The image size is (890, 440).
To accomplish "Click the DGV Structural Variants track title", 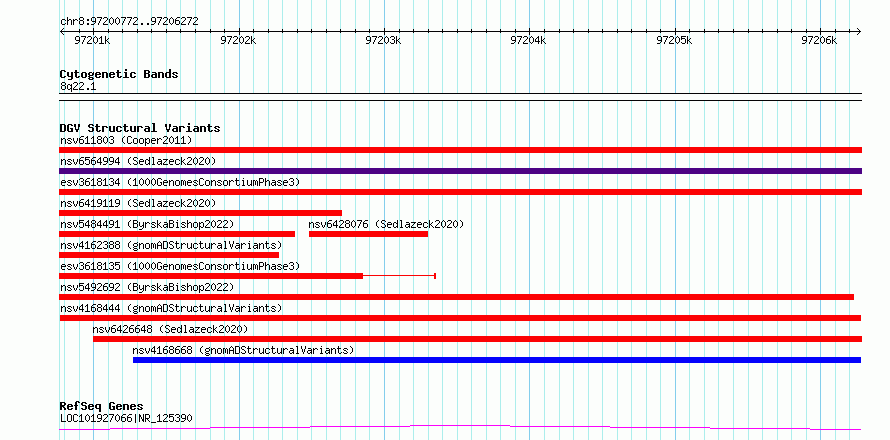I will (x=140, y=128).
